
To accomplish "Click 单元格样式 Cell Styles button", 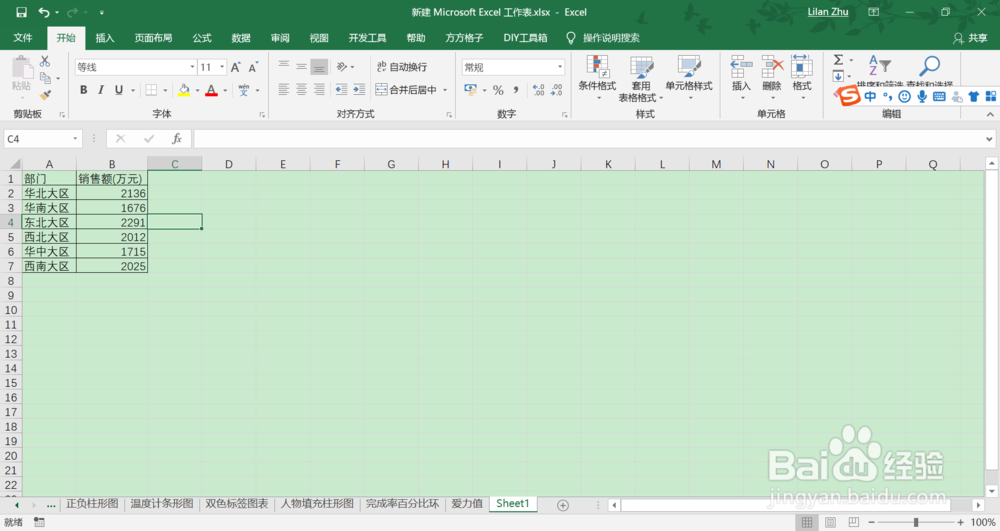I will 689,78.
